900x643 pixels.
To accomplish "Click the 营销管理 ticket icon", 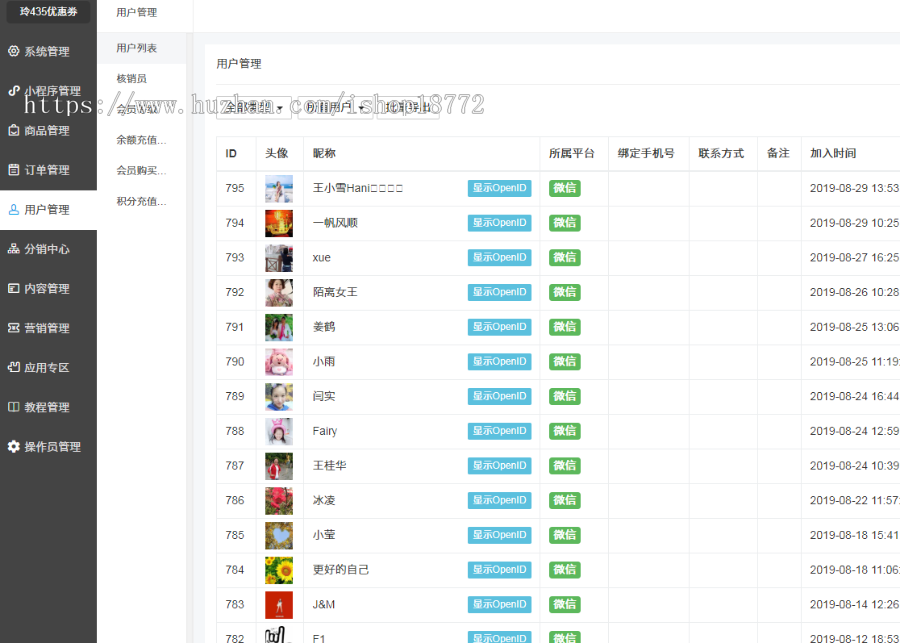I will coord(13,328).
